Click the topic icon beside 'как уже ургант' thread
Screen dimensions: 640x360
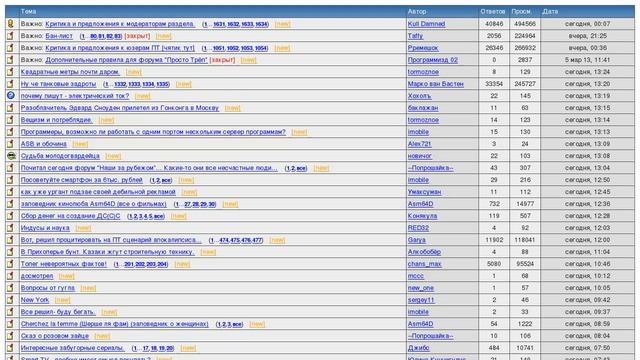click(11, 192)
